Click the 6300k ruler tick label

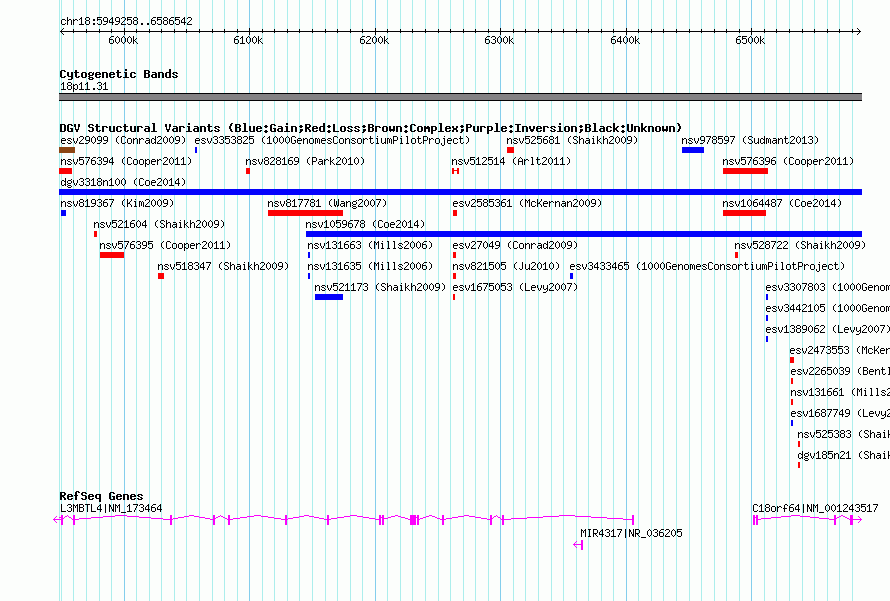point(499,40)
